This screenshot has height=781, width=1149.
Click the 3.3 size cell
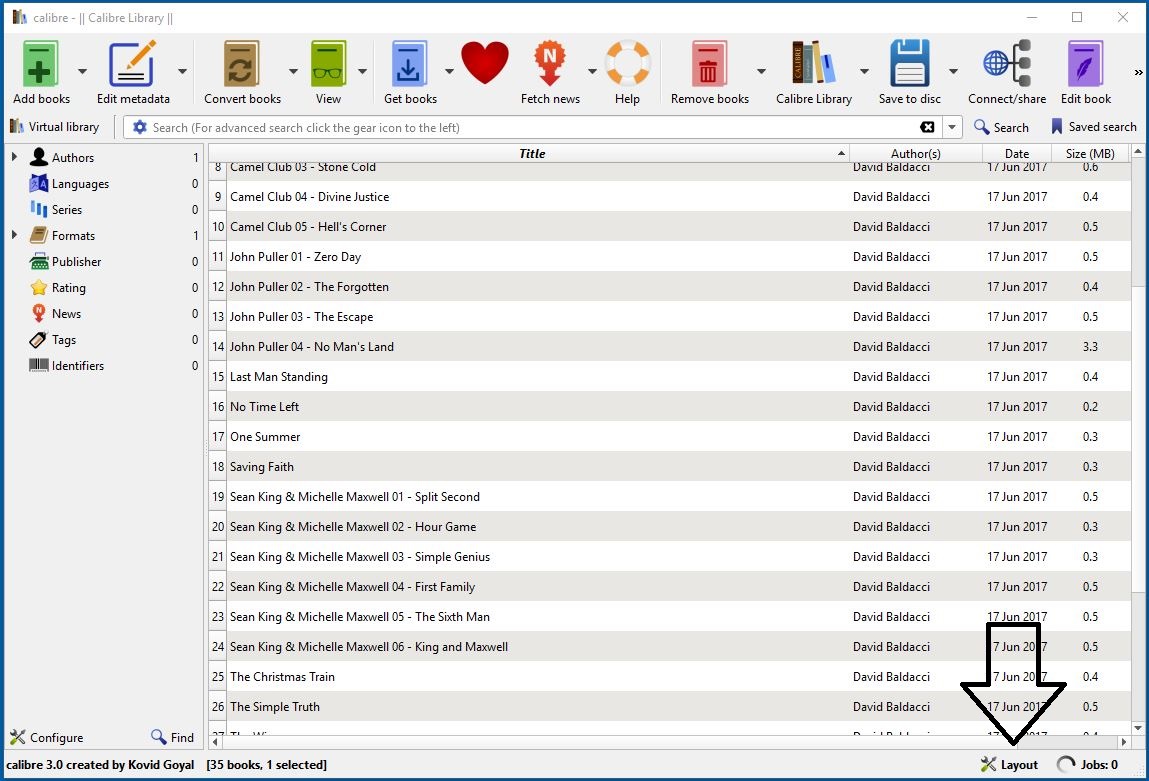coord(1090,347)
